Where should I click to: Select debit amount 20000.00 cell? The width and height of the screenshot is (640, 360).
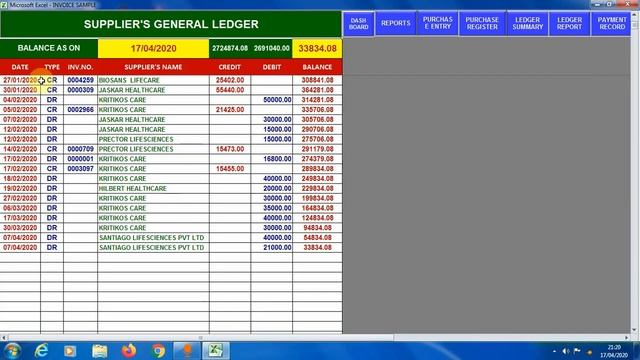tap(272, 189)
